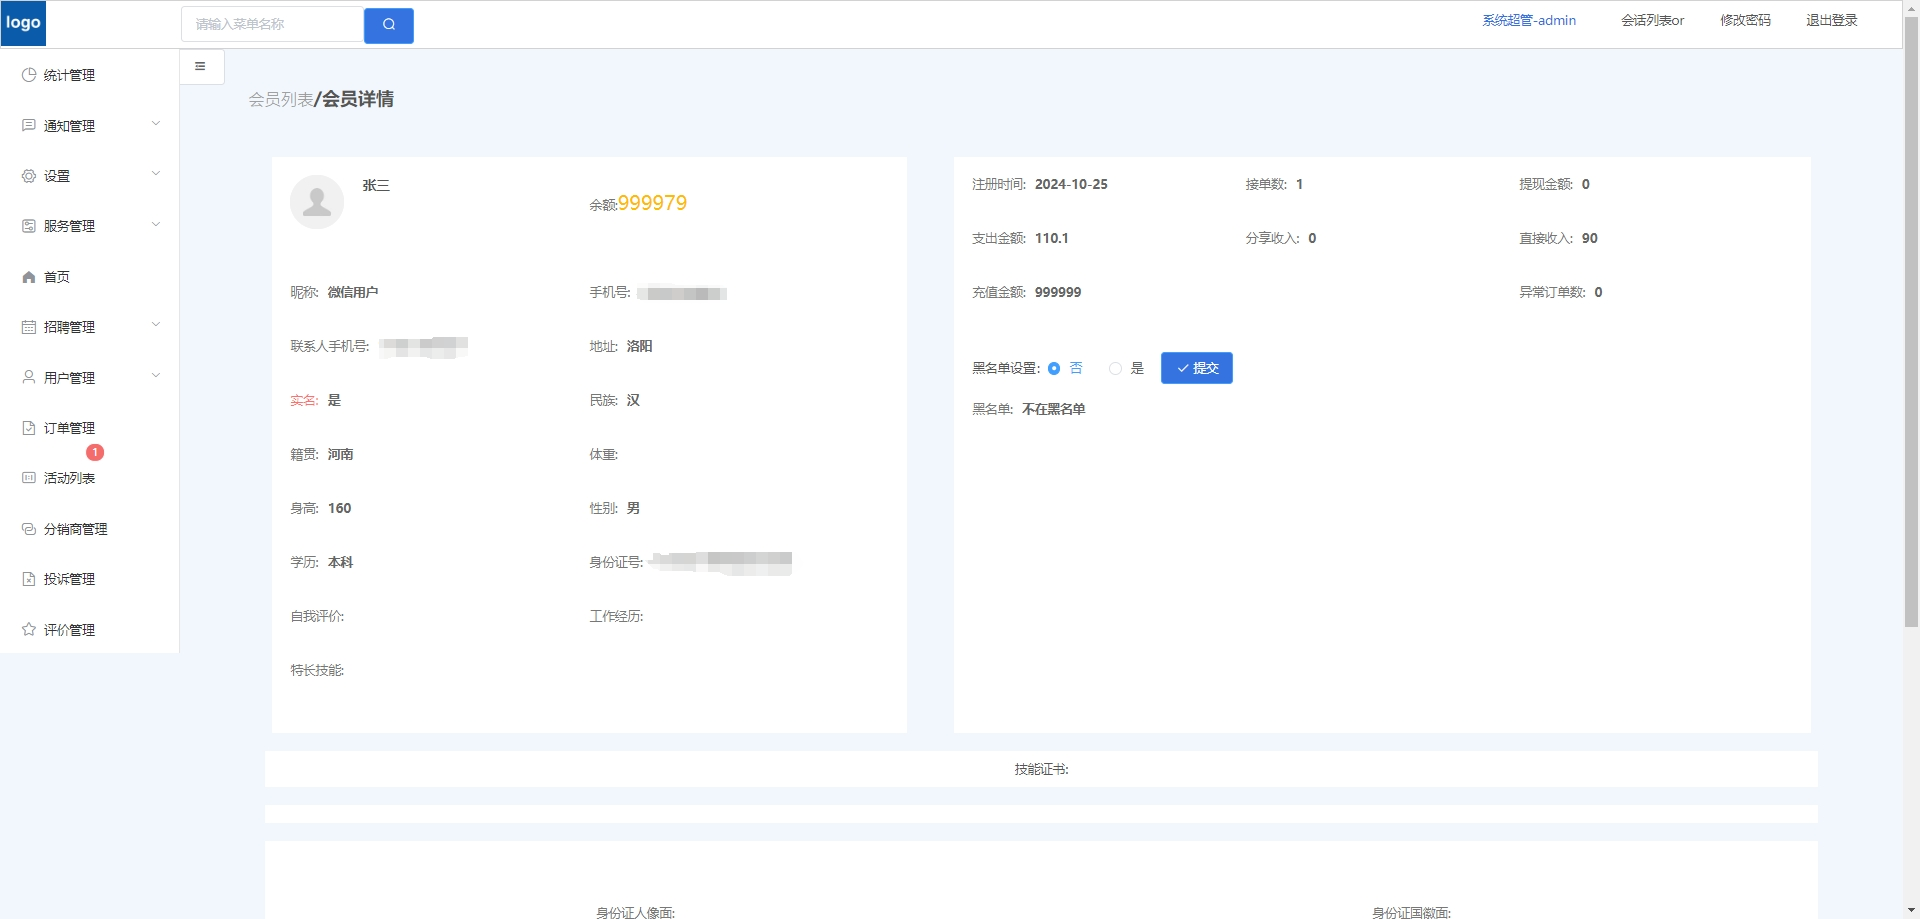
Task: Expand the 通知管理 submenu arrow
Action: click(x=156, y=124)
